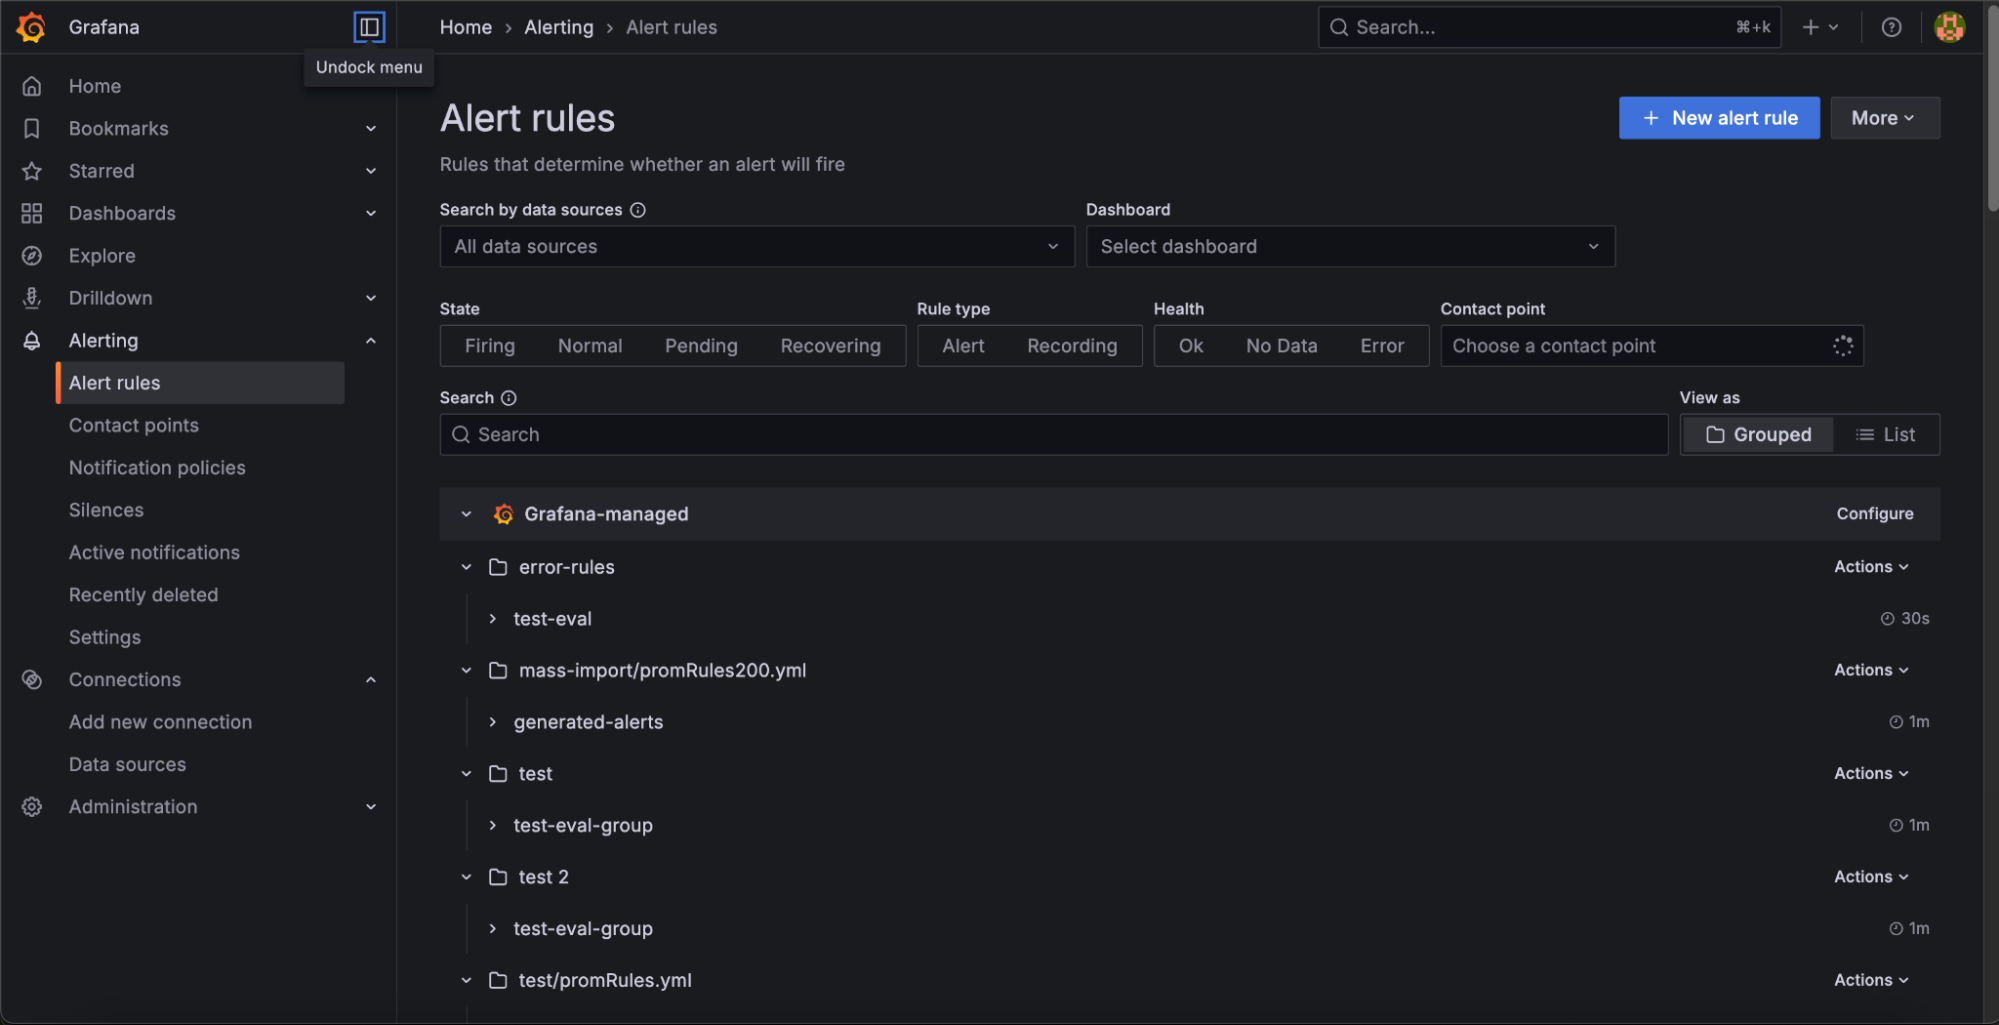1999x1025 pixels.
Task: Switch view to List
Action: 1886,435
